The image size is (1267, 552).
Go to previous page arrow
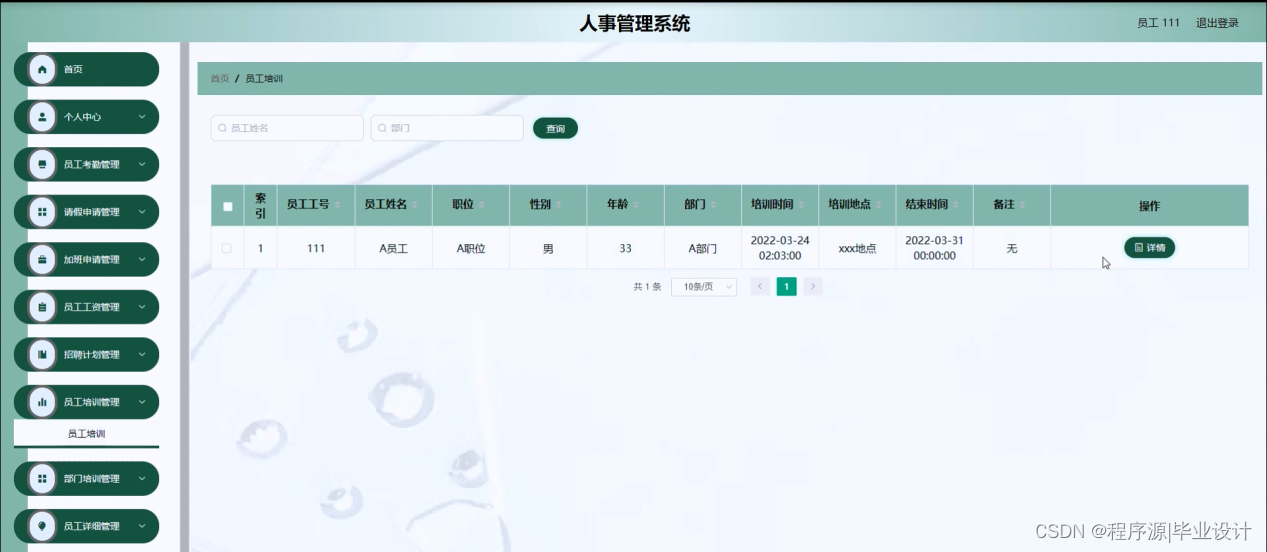pyautogui.click(x=760, y=287)
